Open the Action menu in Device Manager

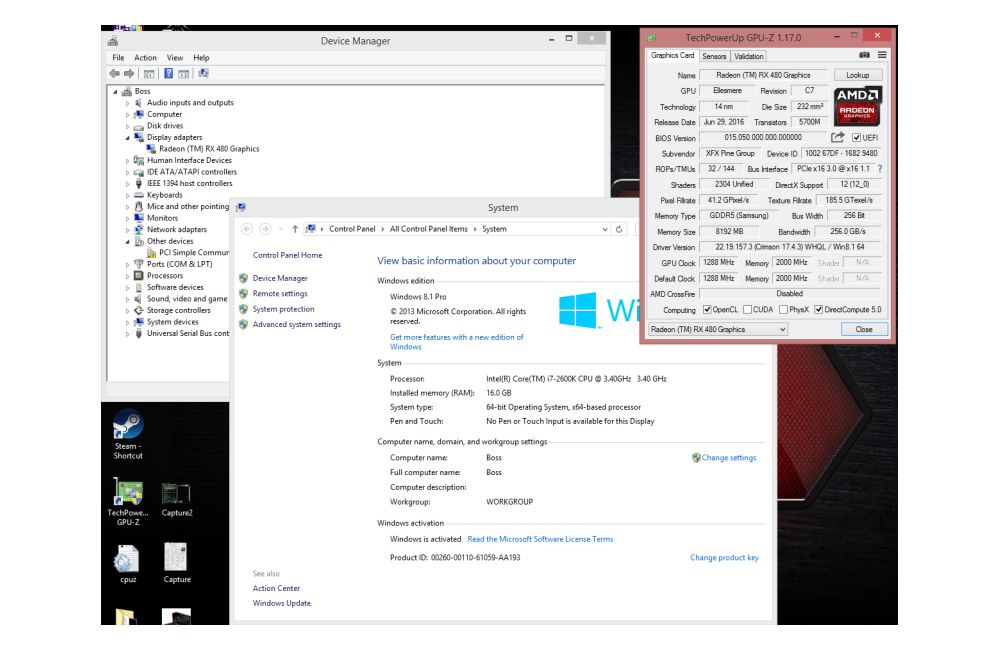(146, 58)
